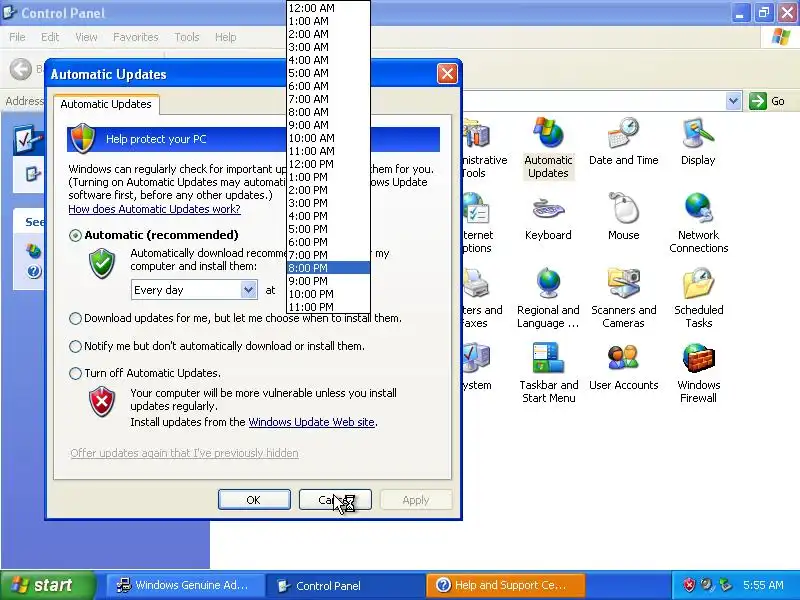Choose 5:00 PM from the time list

[329, 229]
